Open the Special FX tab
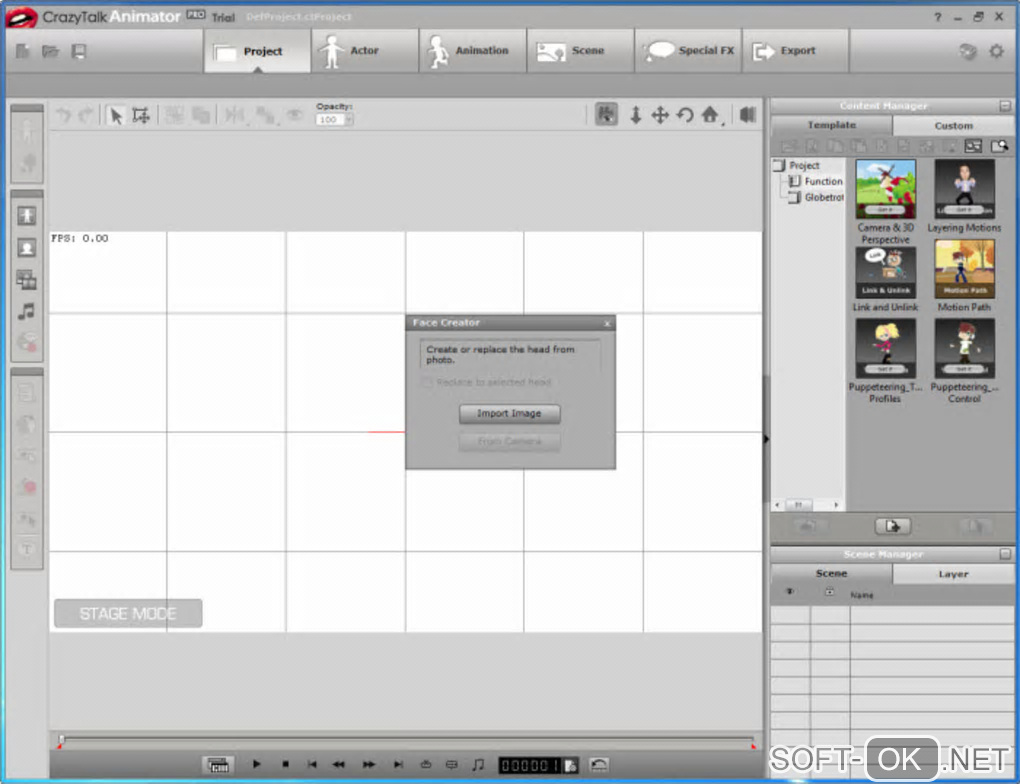The image size is (1020, 784). (x=688, y=51)
